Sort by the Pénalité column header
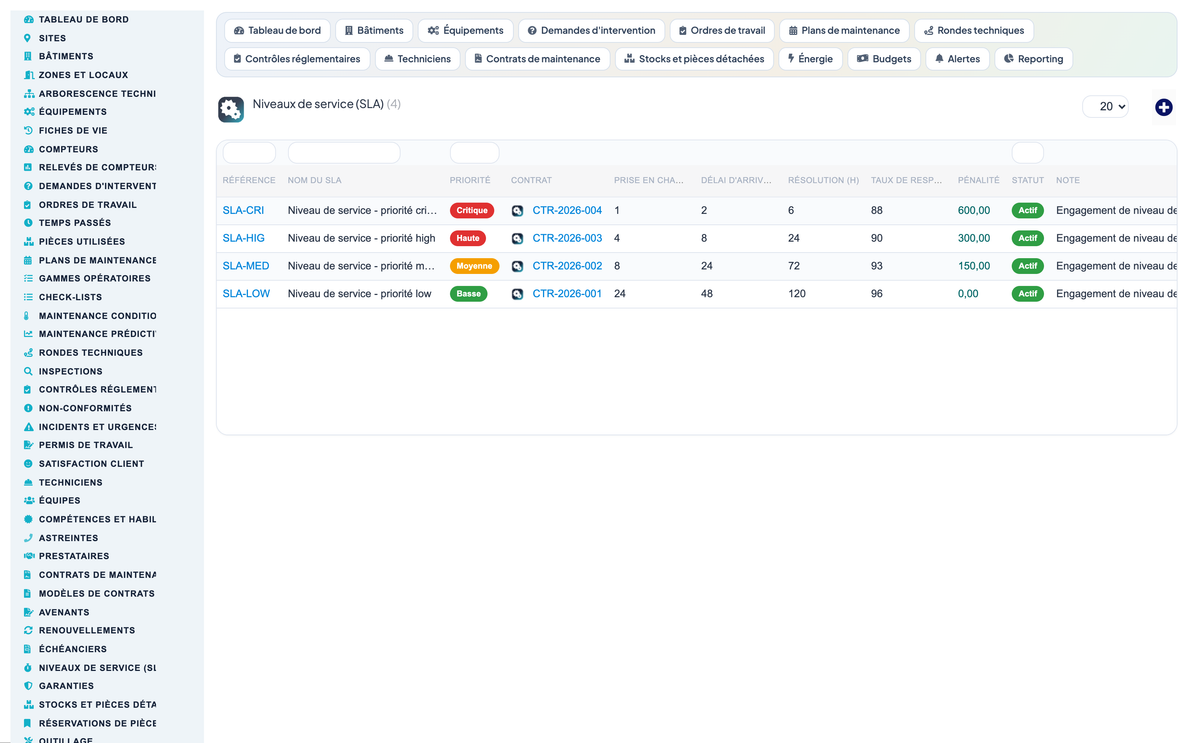The width and height of the screenshot is (1200, 743). coord(978,181)
